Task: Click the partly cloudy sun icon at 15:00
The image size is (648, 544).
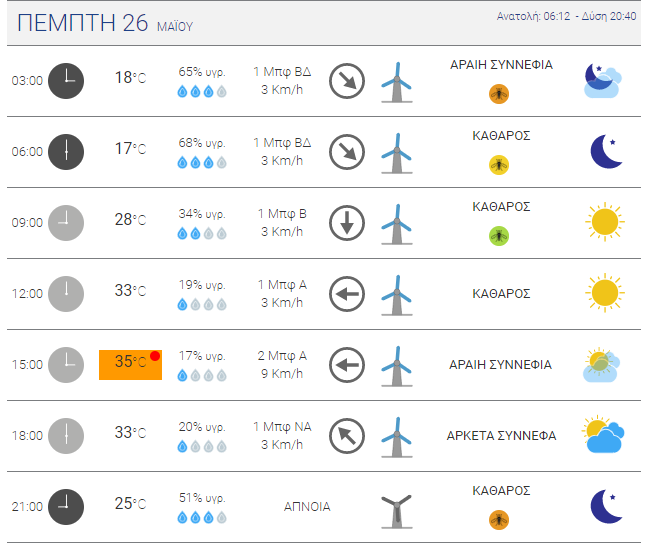Action: [603, 365]
